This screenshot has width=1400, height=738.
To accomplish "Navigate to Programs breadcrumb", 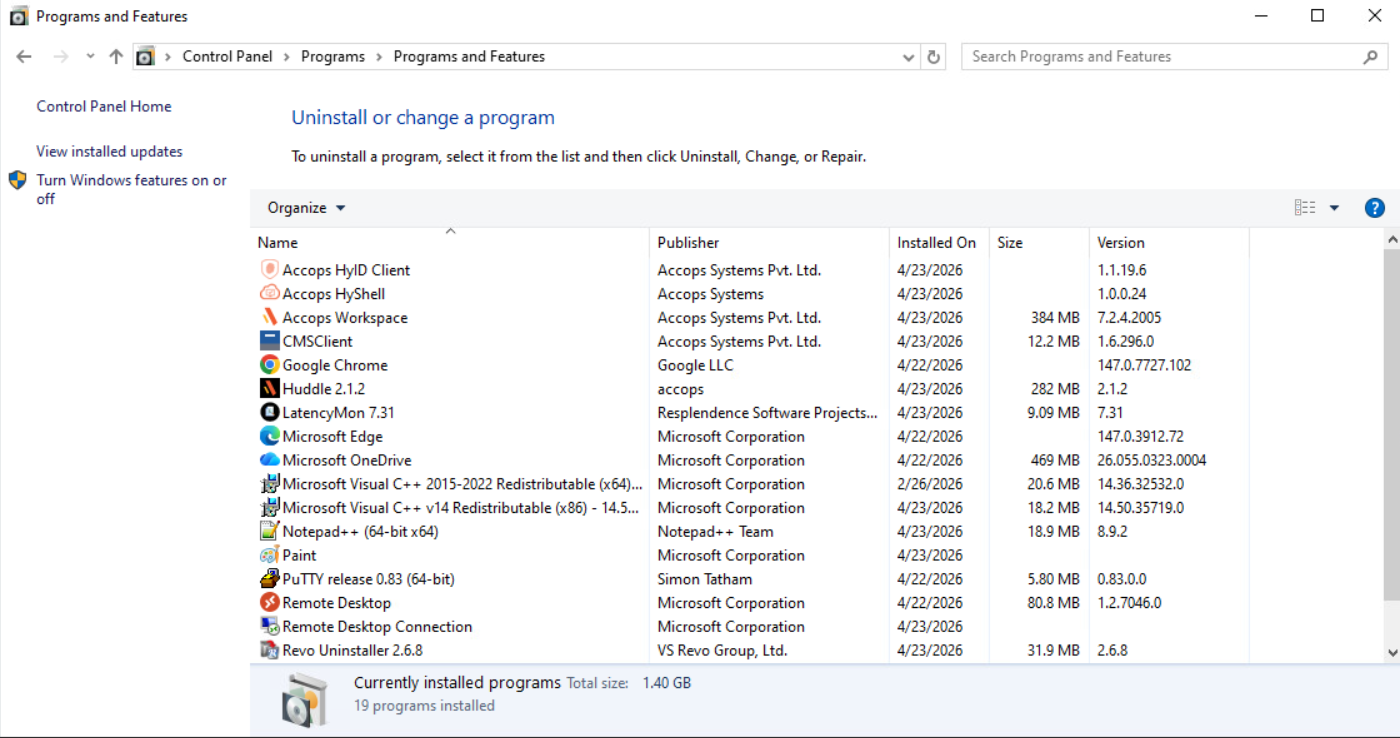I will pos(333,57).
